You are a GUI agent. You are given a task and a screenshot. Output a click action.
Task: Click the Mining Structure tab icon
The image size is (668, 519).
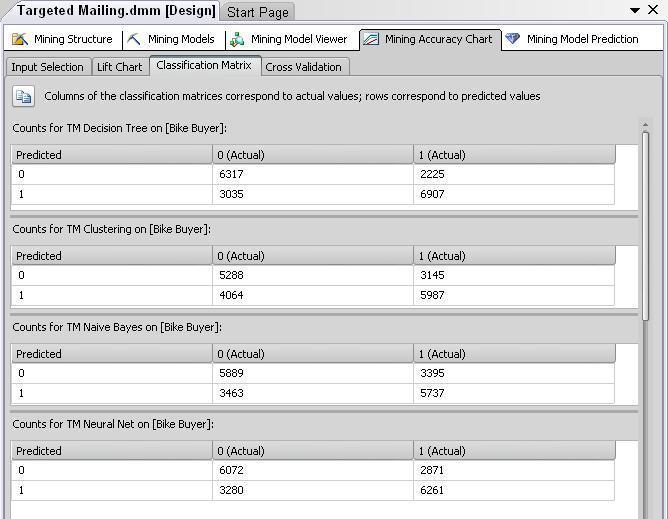(x=20, y=39)
